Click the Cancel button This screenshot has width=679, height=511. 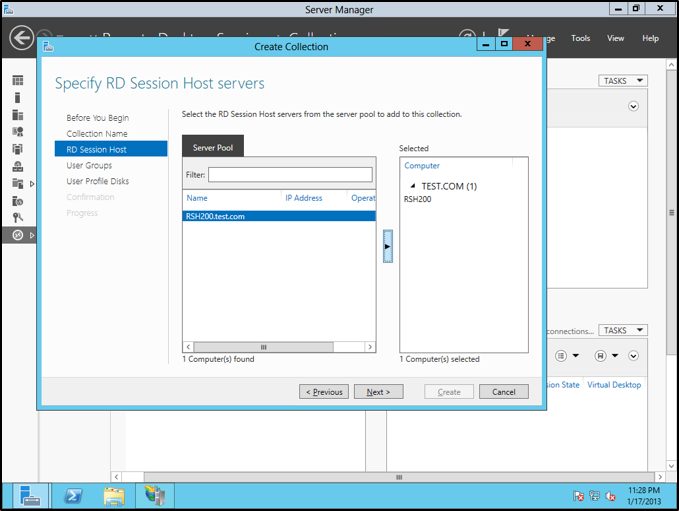pos(503,392)
